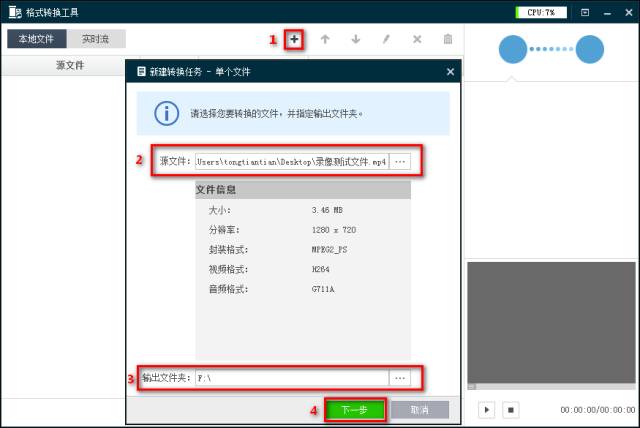The image size is (640, 428).
Task: Browse for source file with ellipsis button
Action: 400,161
